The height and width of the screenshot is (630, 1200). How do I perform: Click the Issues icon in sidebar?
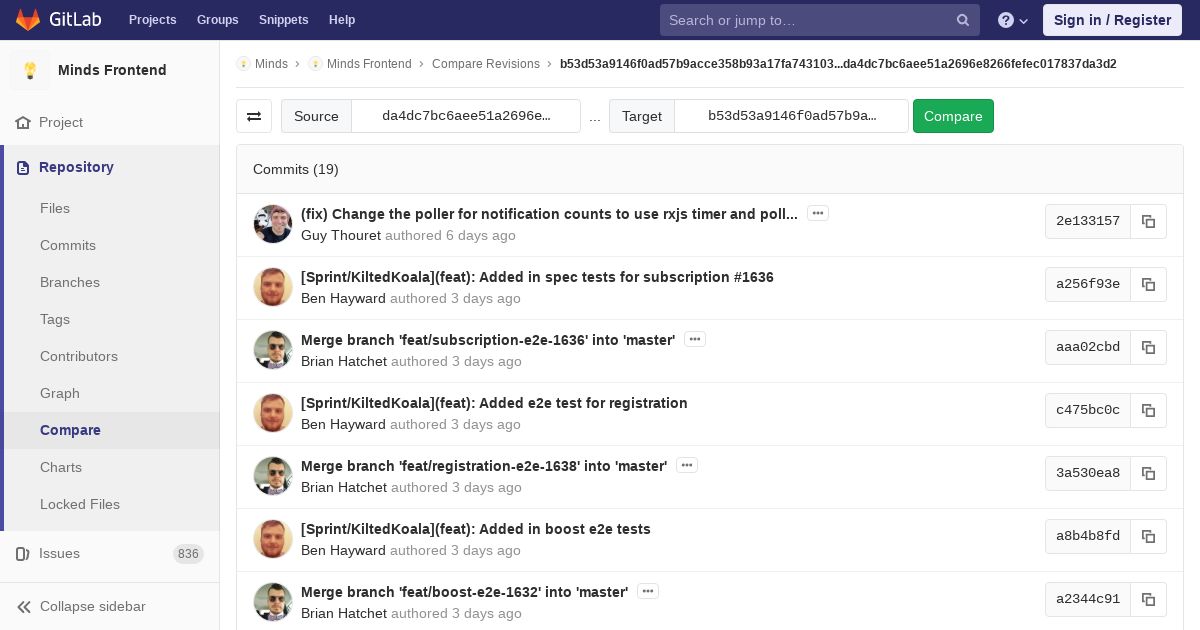(23, 553)
